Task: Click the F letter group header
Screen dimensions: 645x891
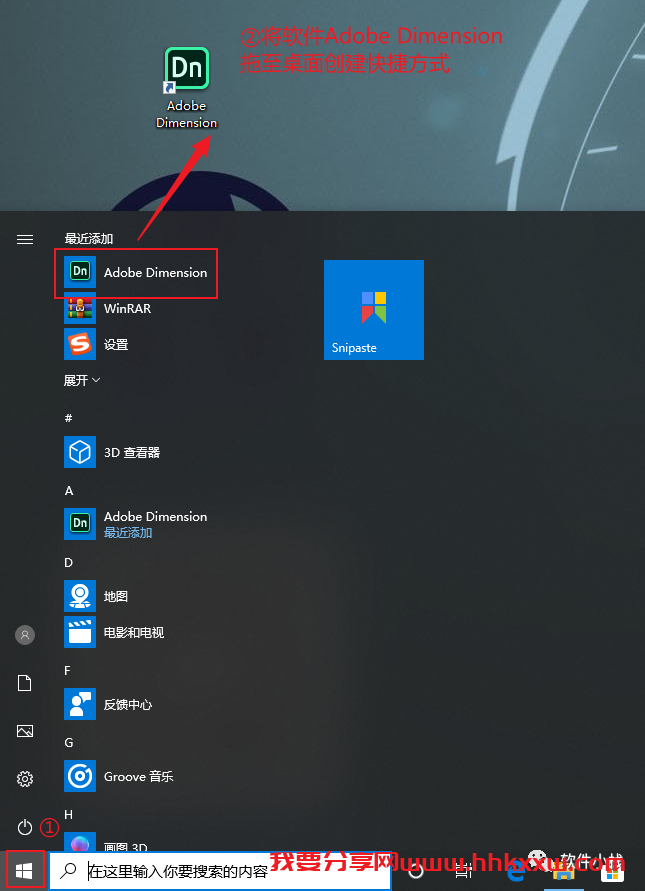Action: click(68, 671)
